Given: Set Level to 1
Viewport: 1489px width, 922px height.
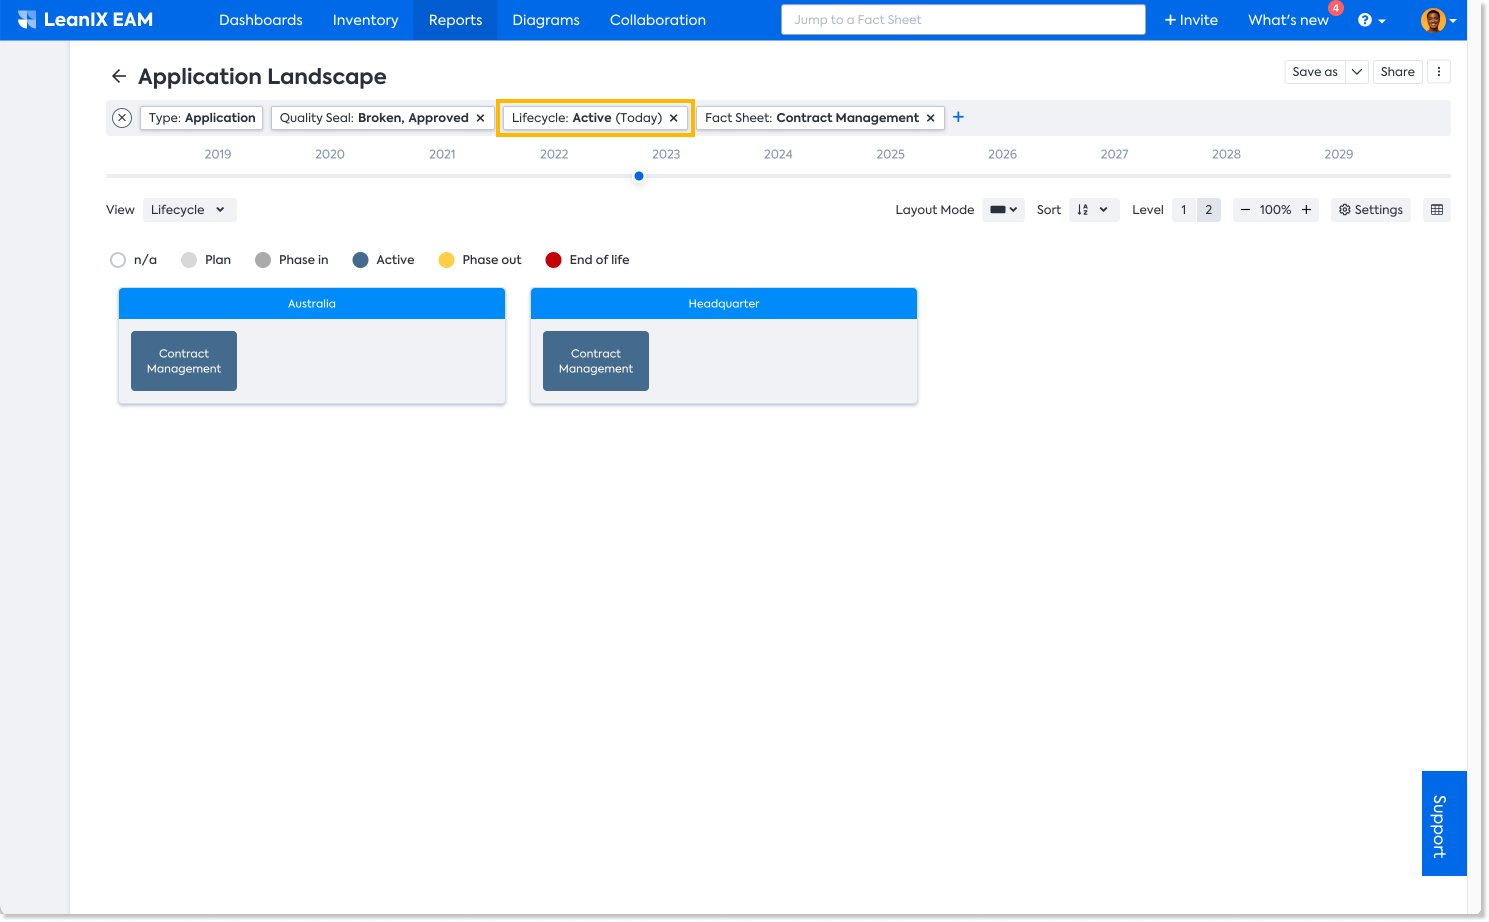Looking at the screenshot, I should point(1184,210).
